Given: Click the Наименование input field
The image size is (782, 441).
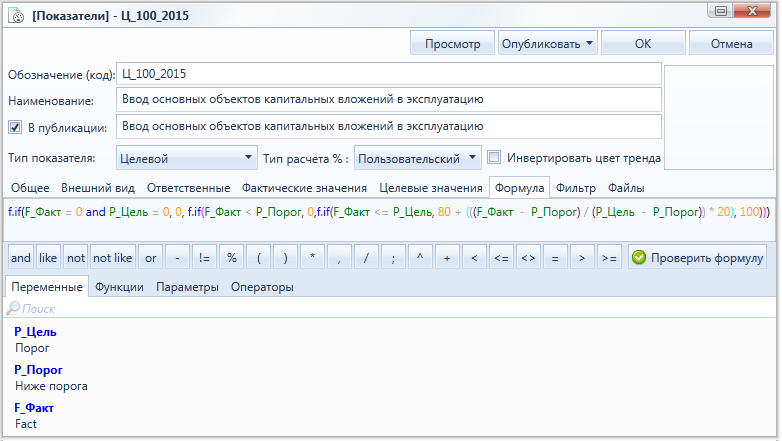Looking at the screenshot, I should 389,100.
